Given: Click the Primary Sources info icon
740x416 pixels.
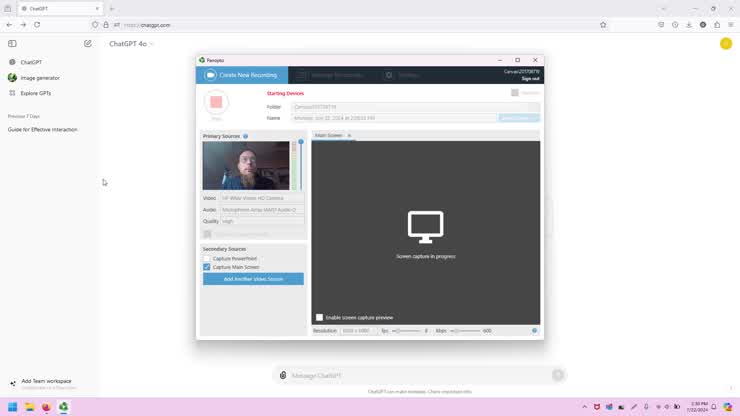Looking at the screenshot, I should (245, 136).
